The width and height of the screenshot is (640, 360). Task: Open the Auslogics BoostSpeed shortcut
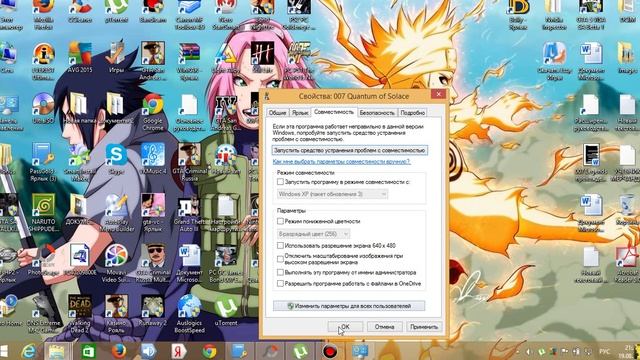189,314
